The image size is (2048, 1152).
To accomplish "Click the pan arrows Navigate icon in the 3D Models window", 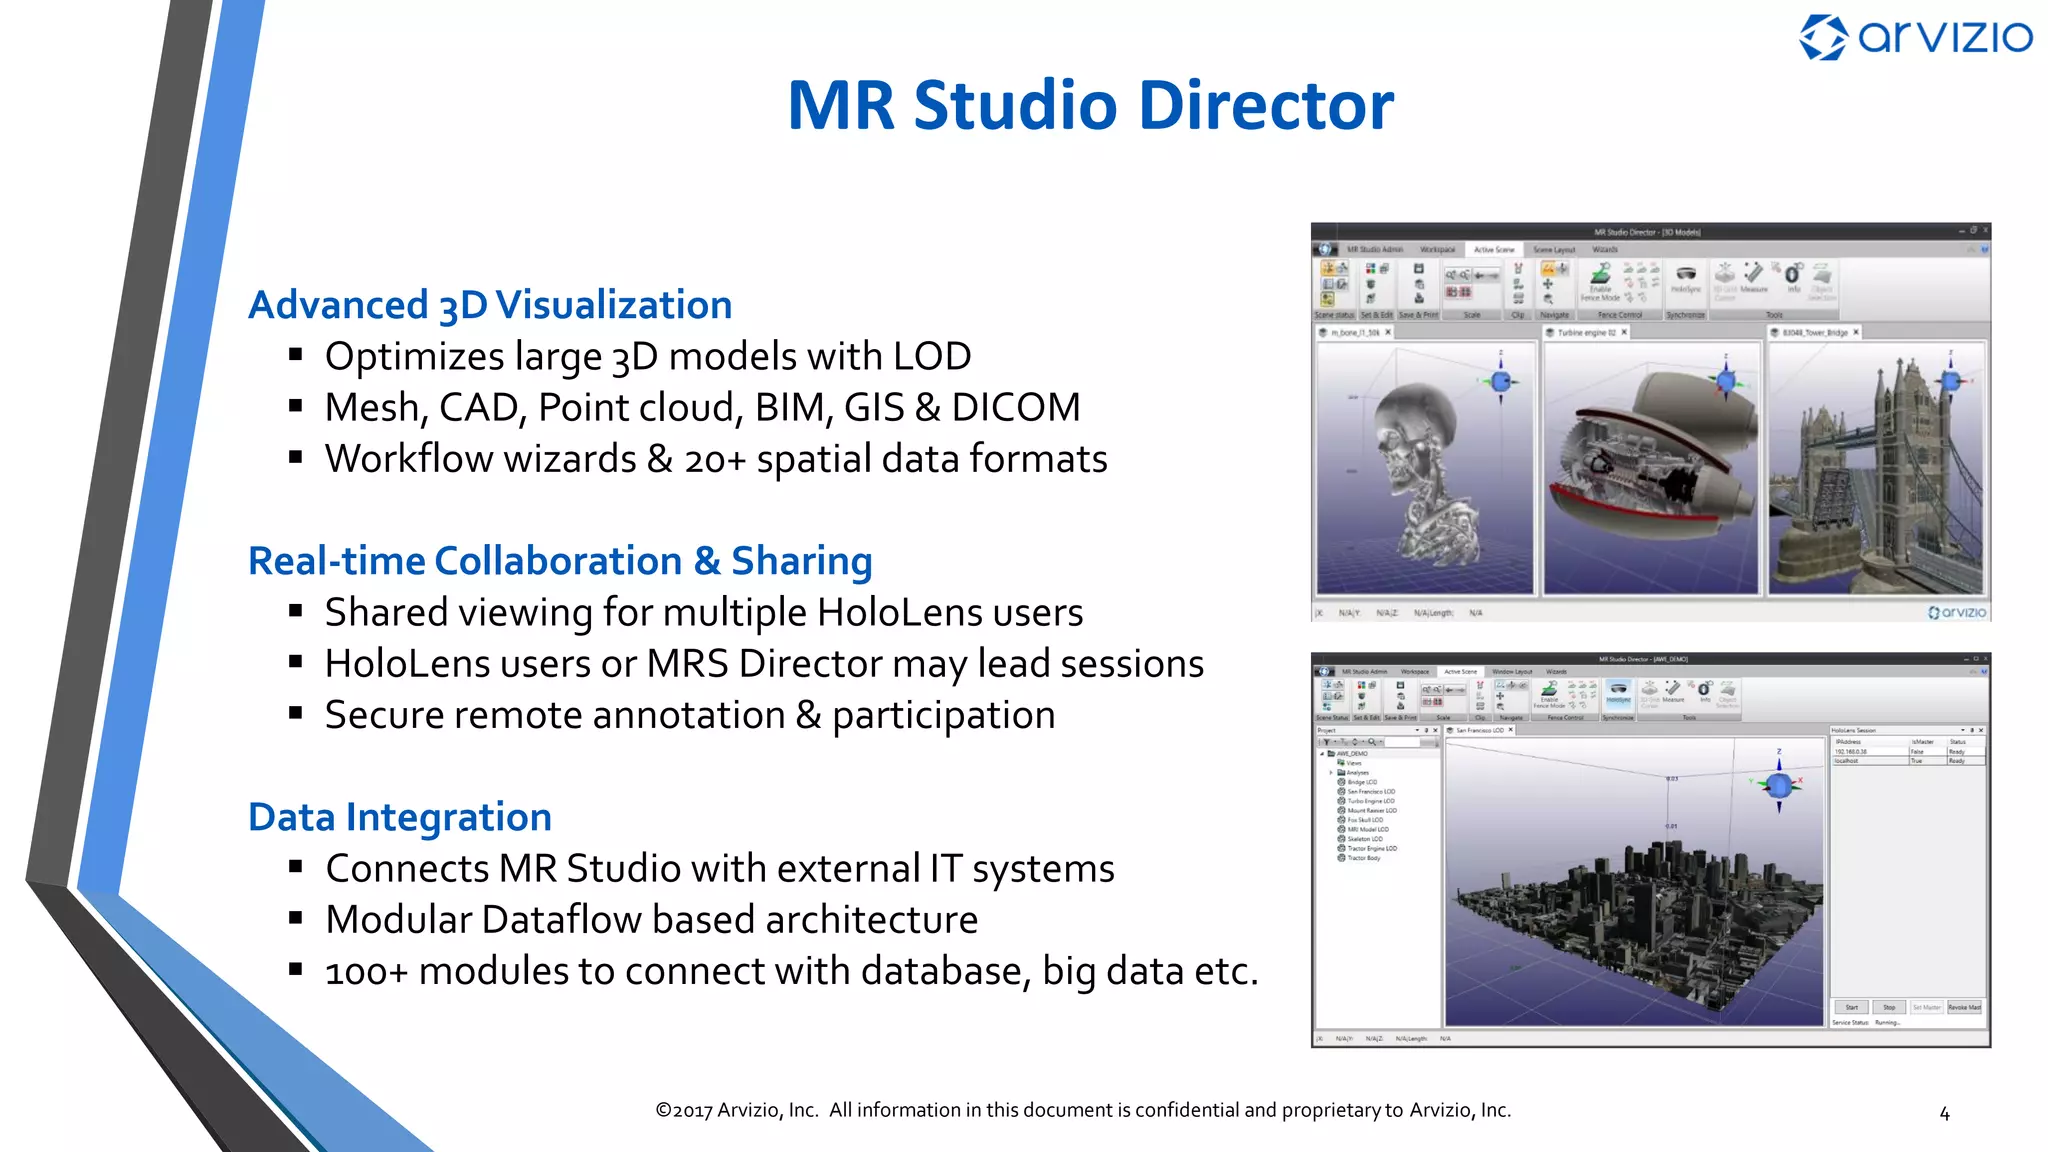I will point(1548,284).
